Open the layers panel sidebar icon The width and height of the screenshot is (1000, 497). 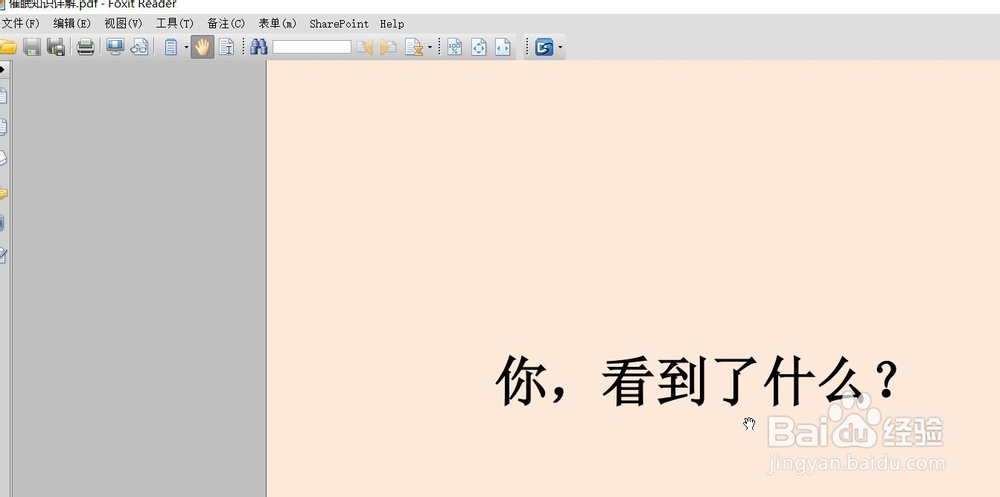coord(3,158)
